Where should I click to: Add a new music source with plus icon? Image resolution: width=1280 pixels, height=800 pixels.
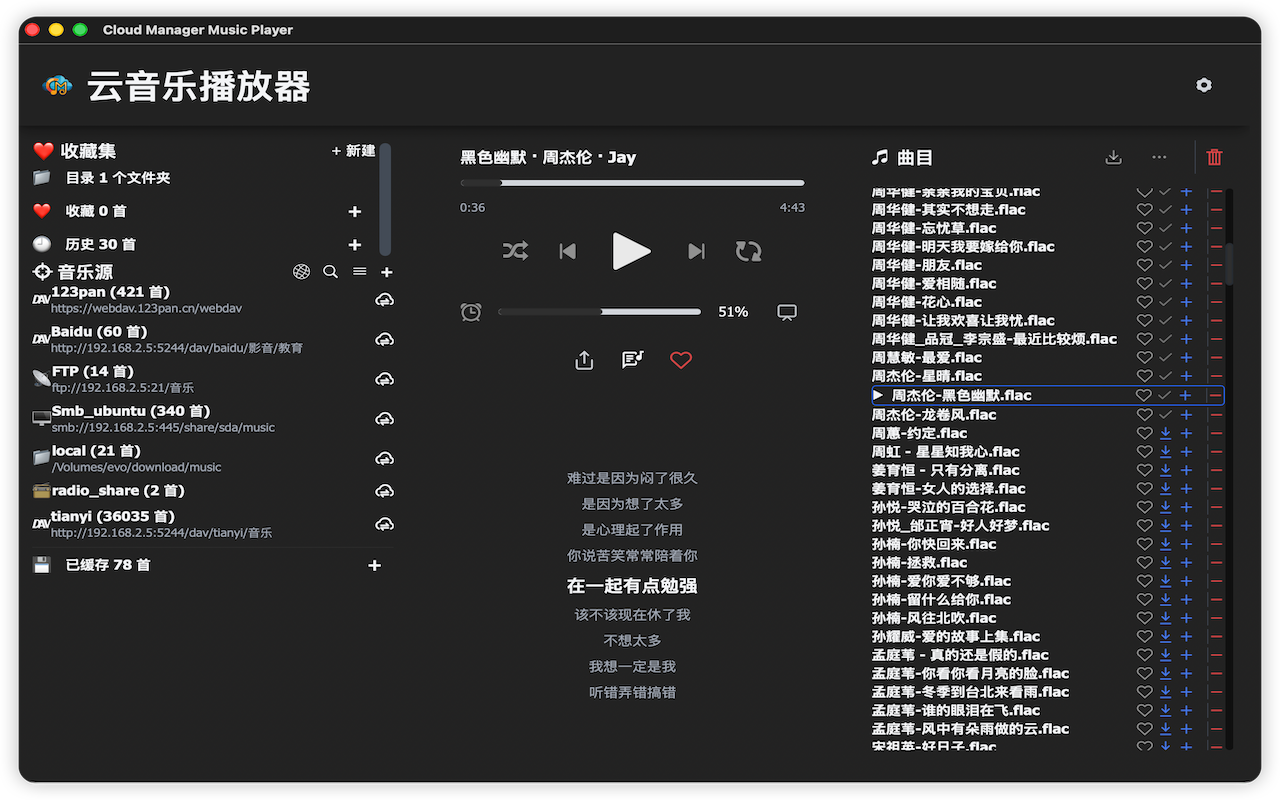click(387, 272)
